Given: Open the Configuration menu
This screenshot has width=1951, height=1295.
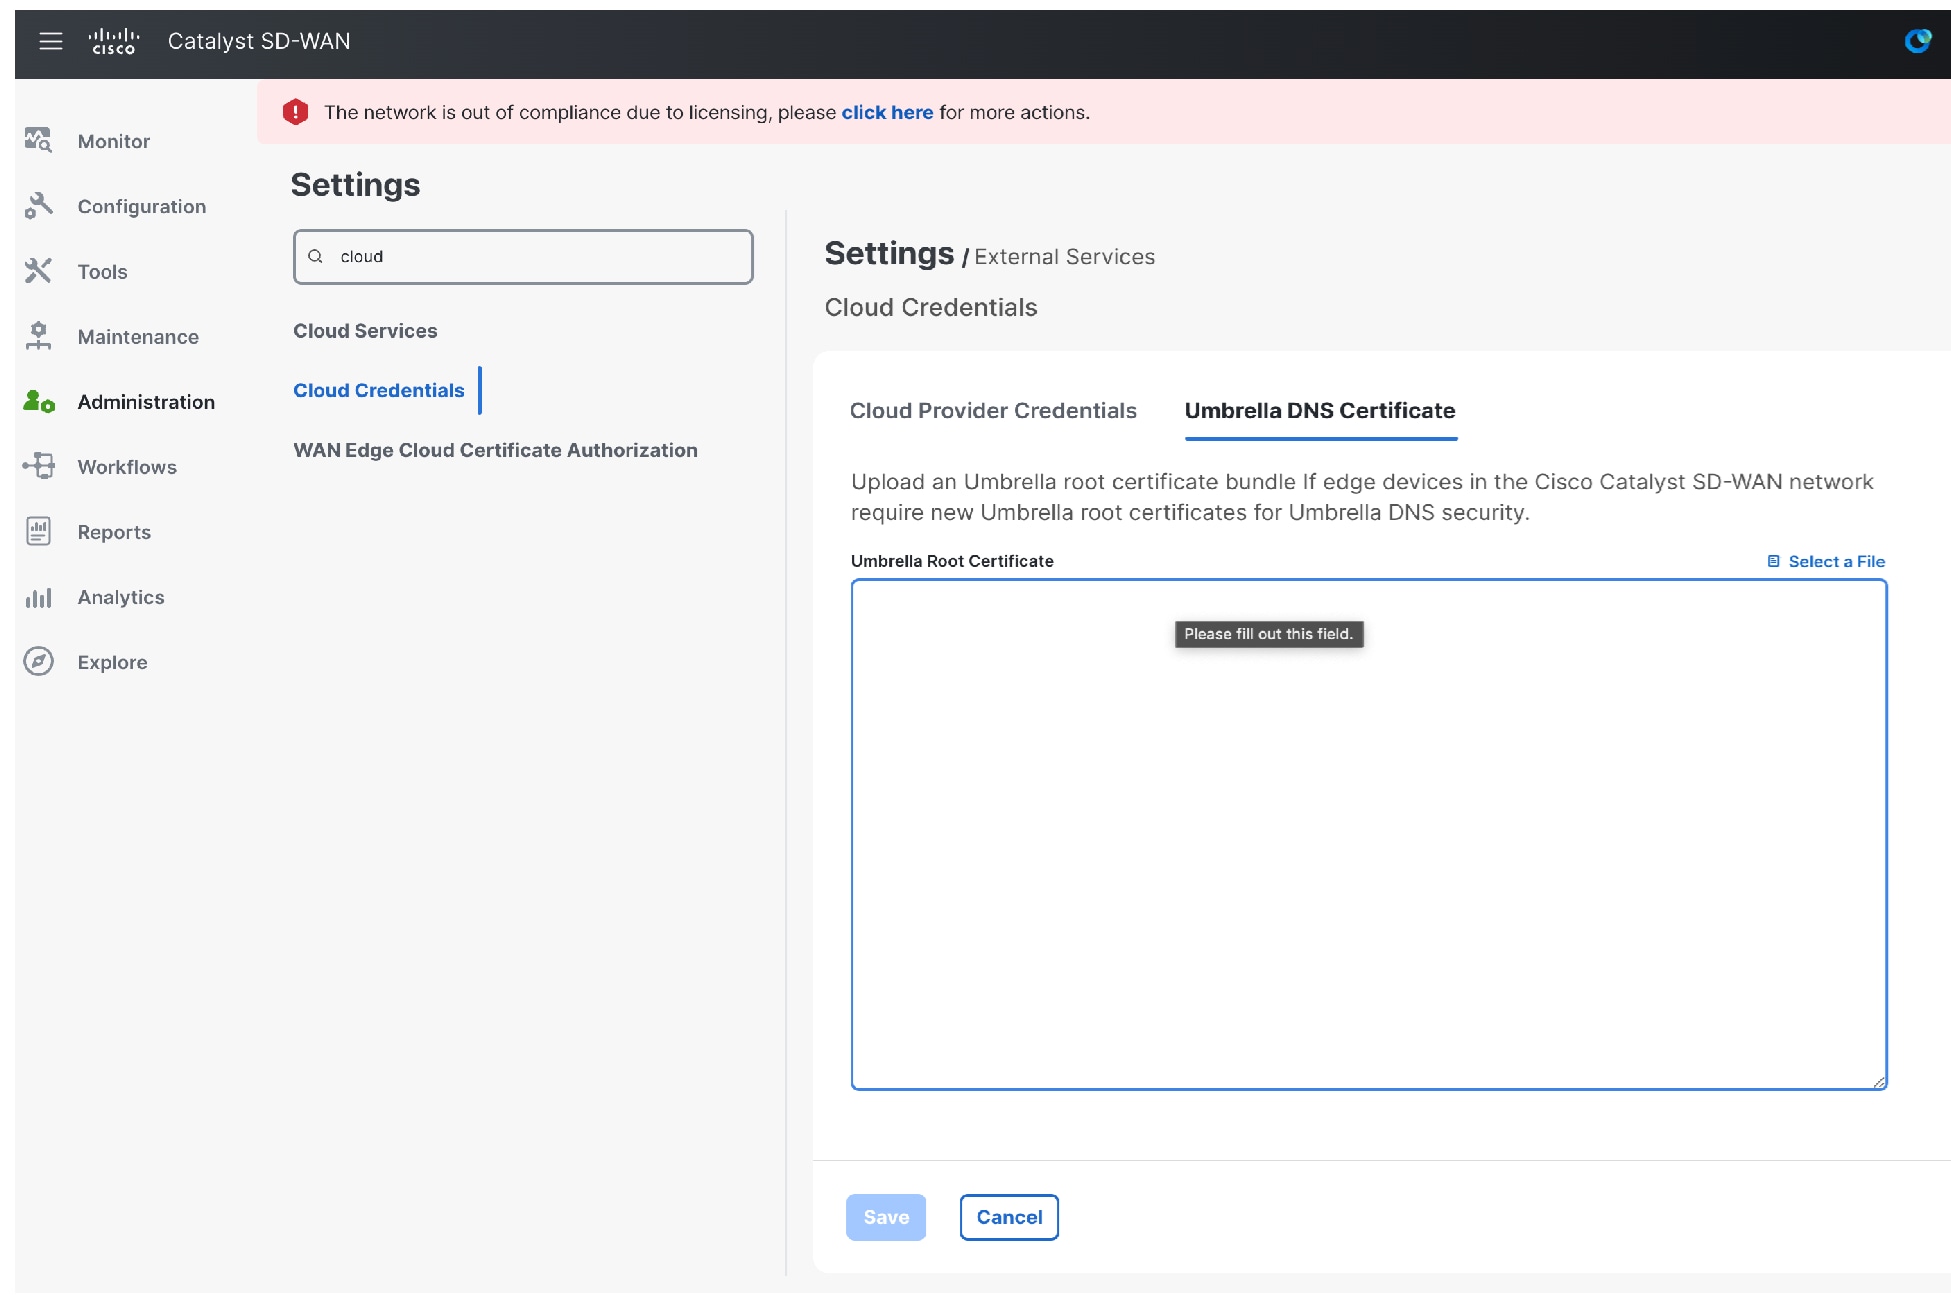Looking at the screenshot, I should [x=142, y=206].
